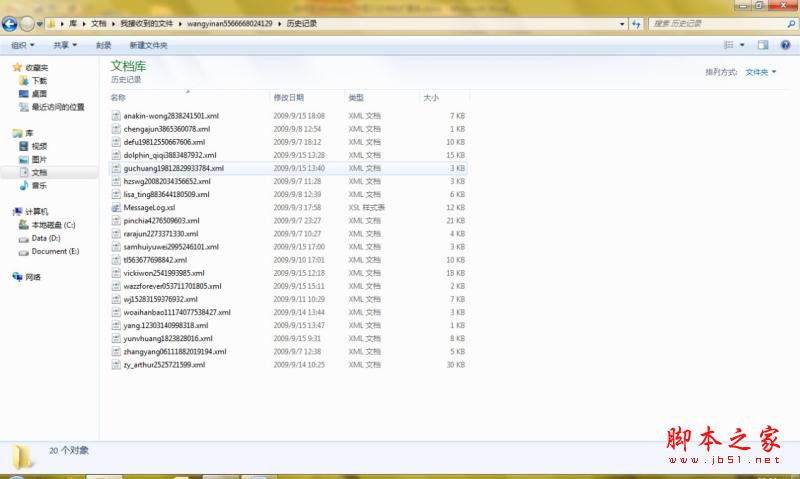
Task: Click the icon of yunvhuang1823828016.xml
Action: pyautogui.click(x=116, y=338)
